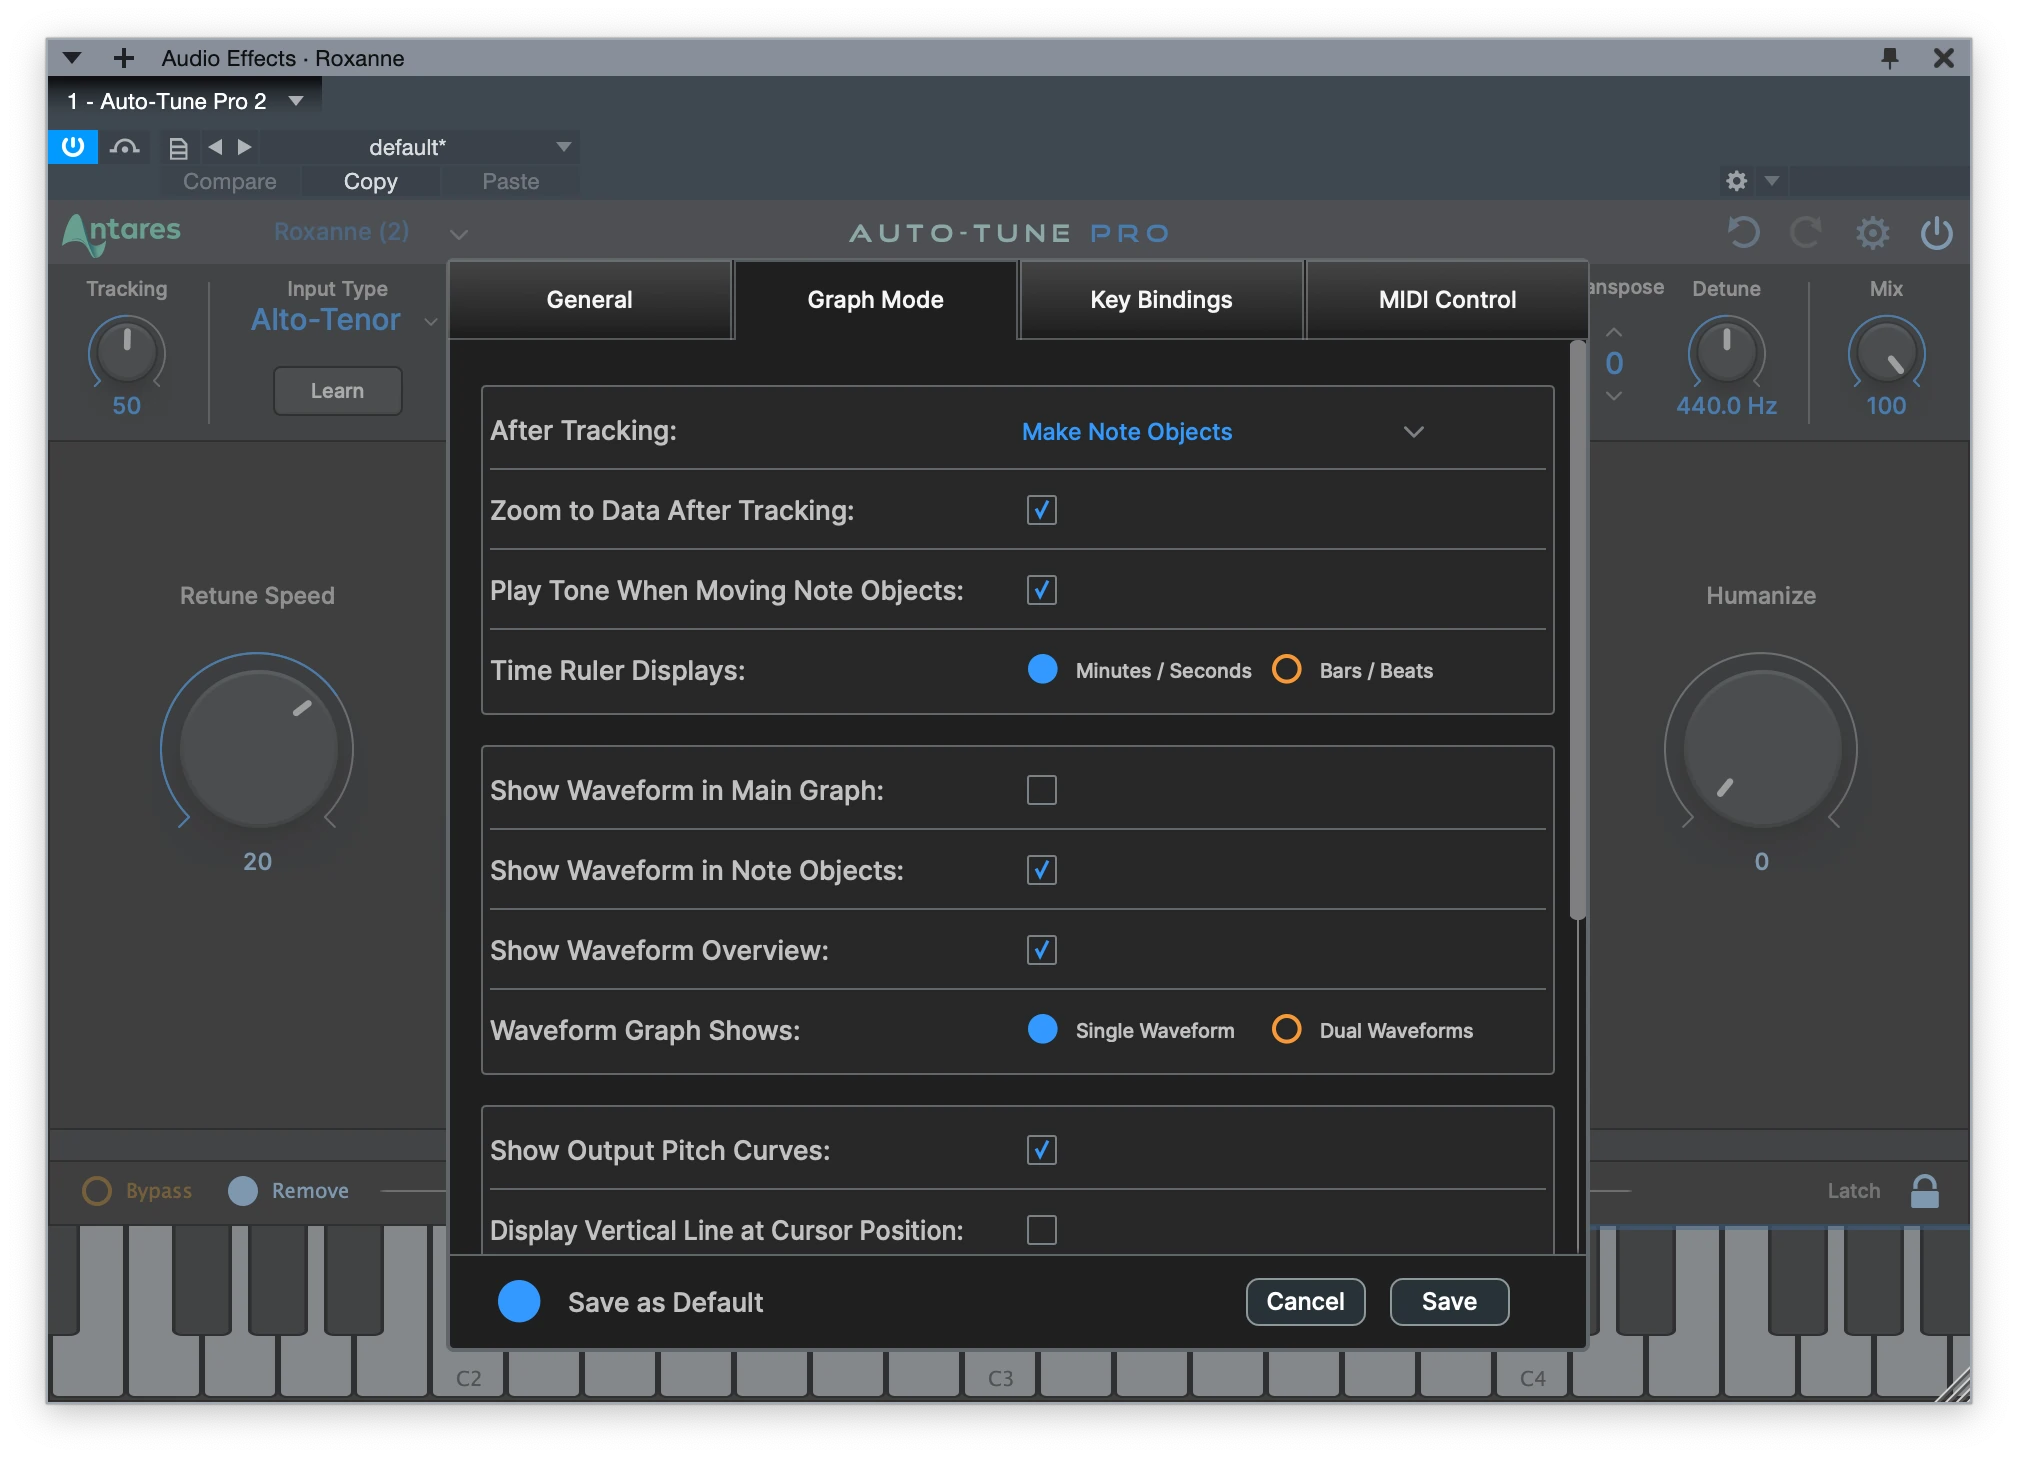Click the Compare button
This screenshot has width=2018, height=1458.
point(230,181)
